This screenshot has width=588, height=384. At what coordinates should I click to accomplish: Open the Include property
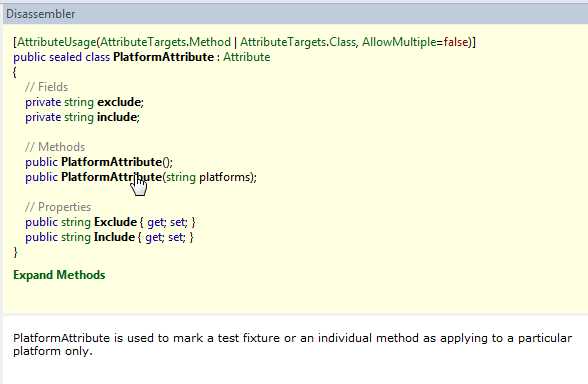[x=114, y=237]
